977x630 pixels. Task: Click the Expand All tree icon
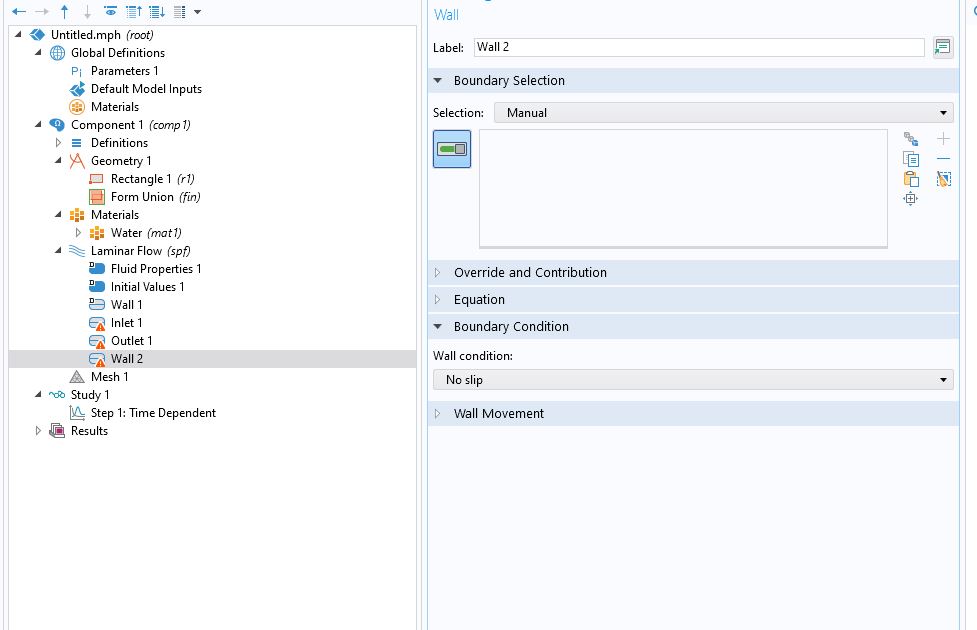point(156,12)
